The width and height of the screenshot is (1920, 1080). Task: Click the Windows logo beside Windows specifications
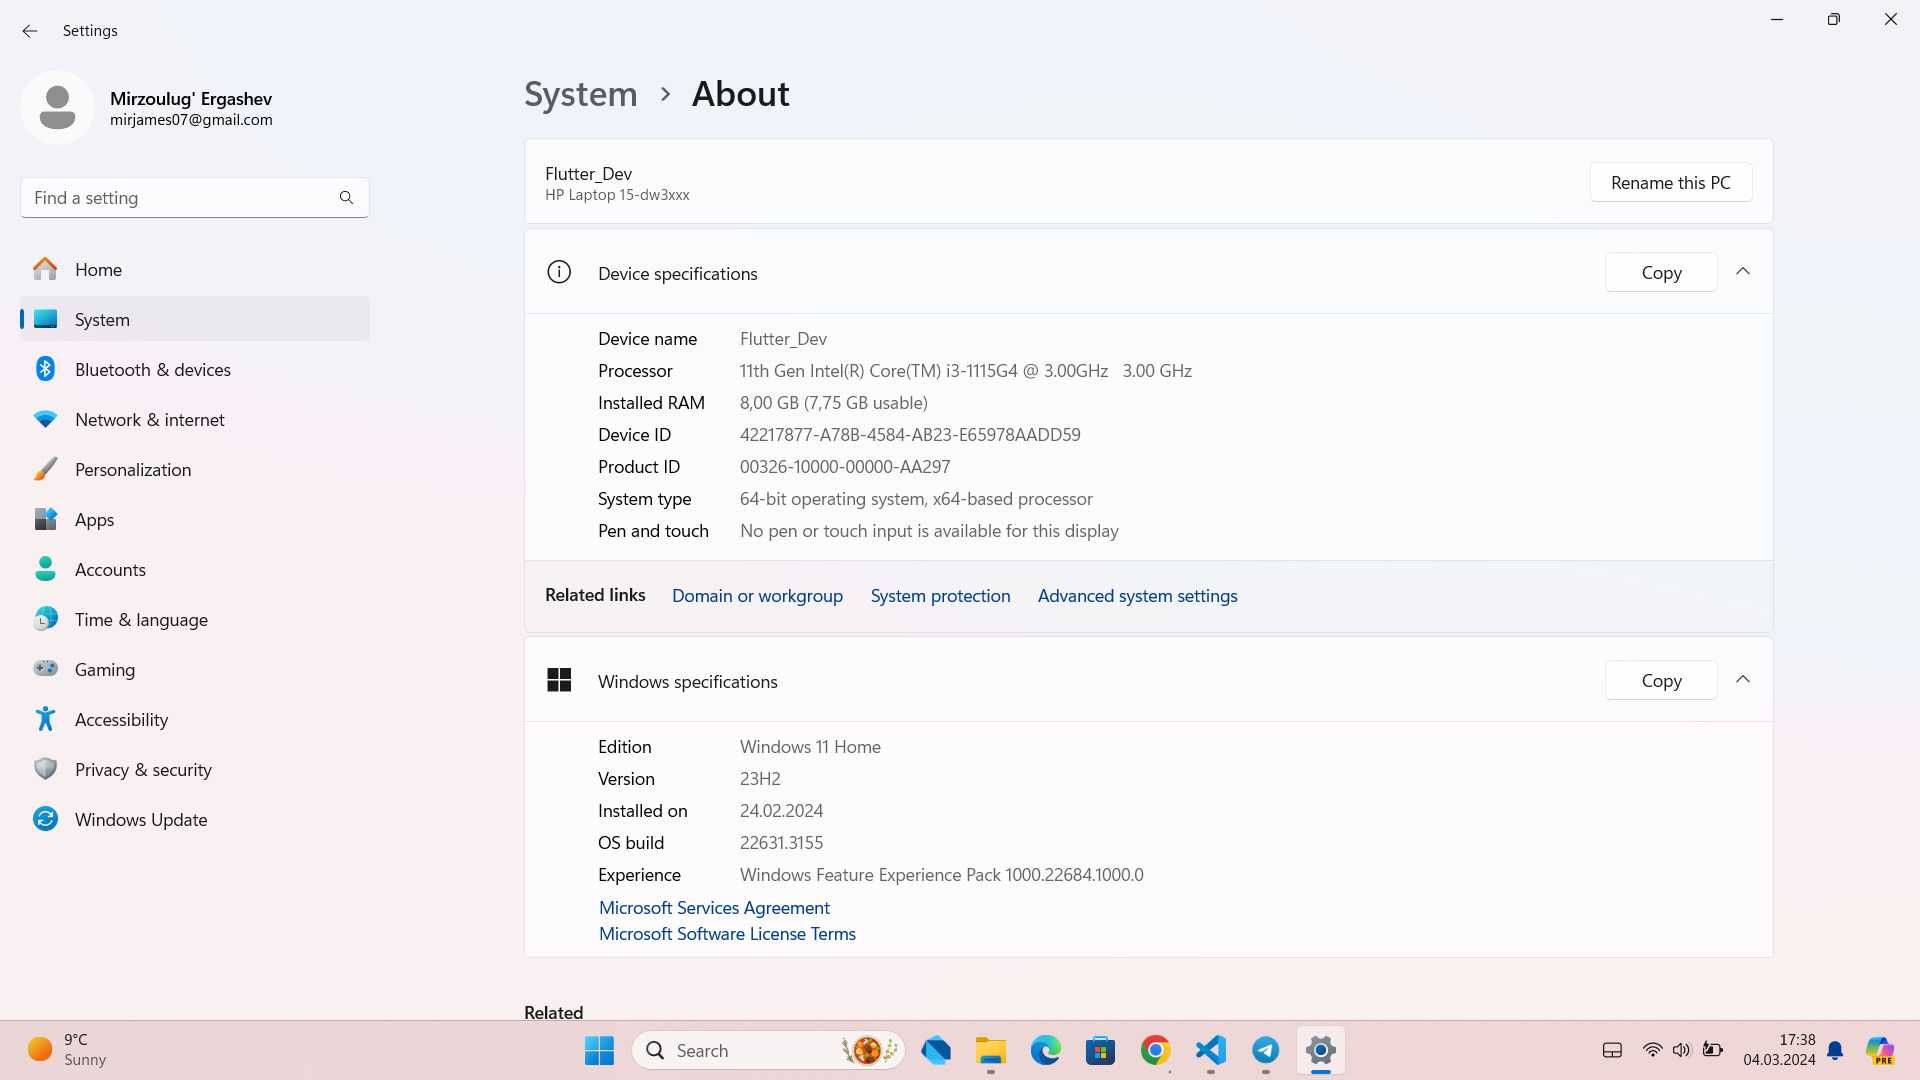pos(559,680)
